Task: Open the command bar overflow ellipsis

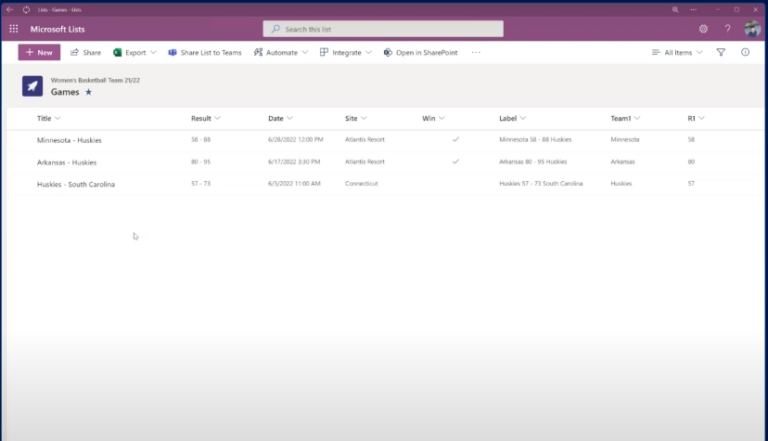Action: [476, 52]
